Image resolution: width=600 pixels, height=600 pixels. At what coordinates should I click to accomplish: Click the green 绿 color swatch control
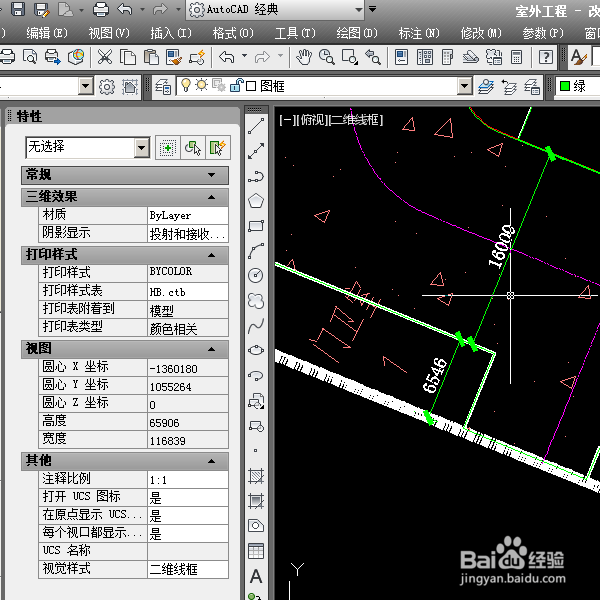(x=565, y=86)
